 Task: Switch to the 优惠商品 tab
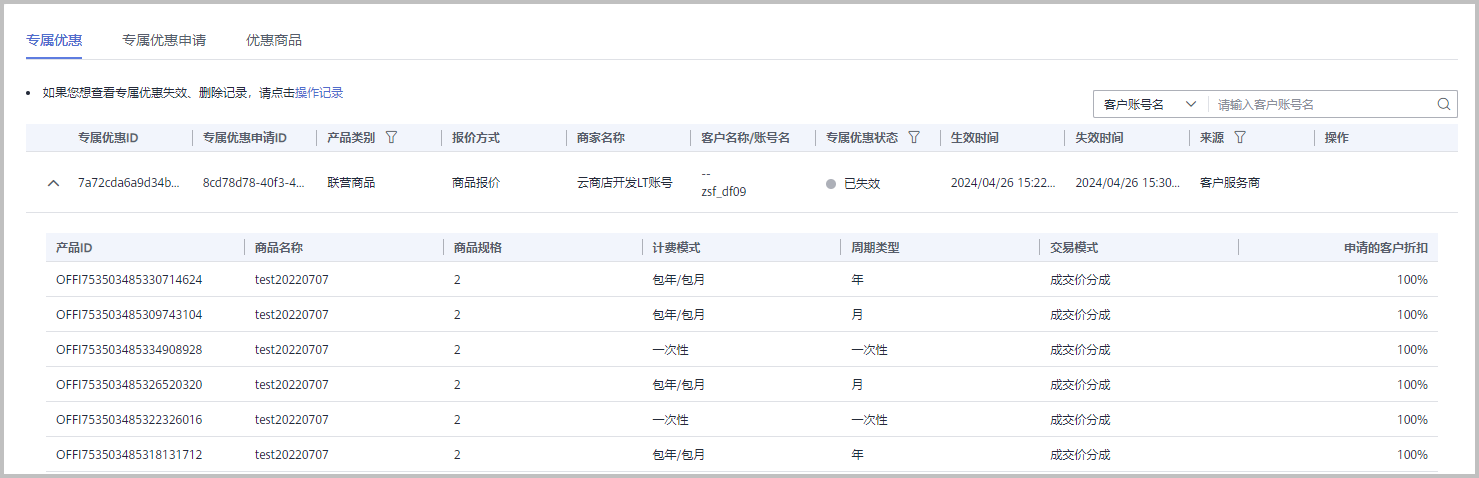point(274,40)
